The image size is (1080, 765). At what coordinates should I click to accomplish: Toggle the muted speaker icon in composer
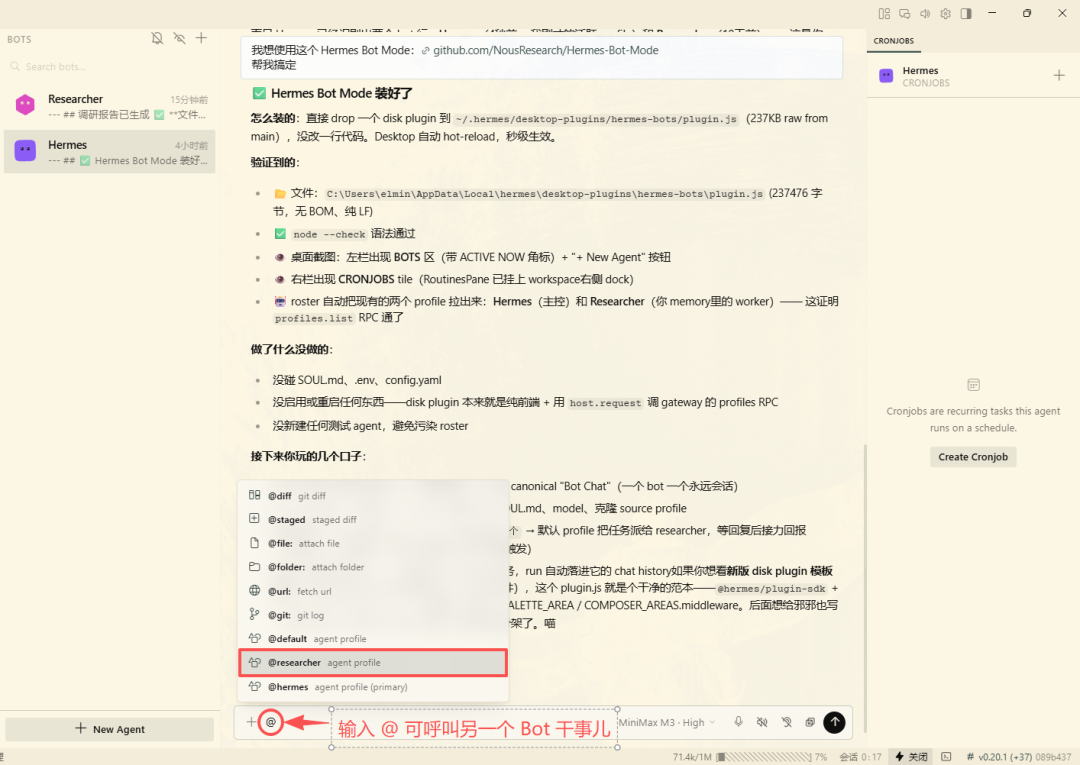point(762,722)
